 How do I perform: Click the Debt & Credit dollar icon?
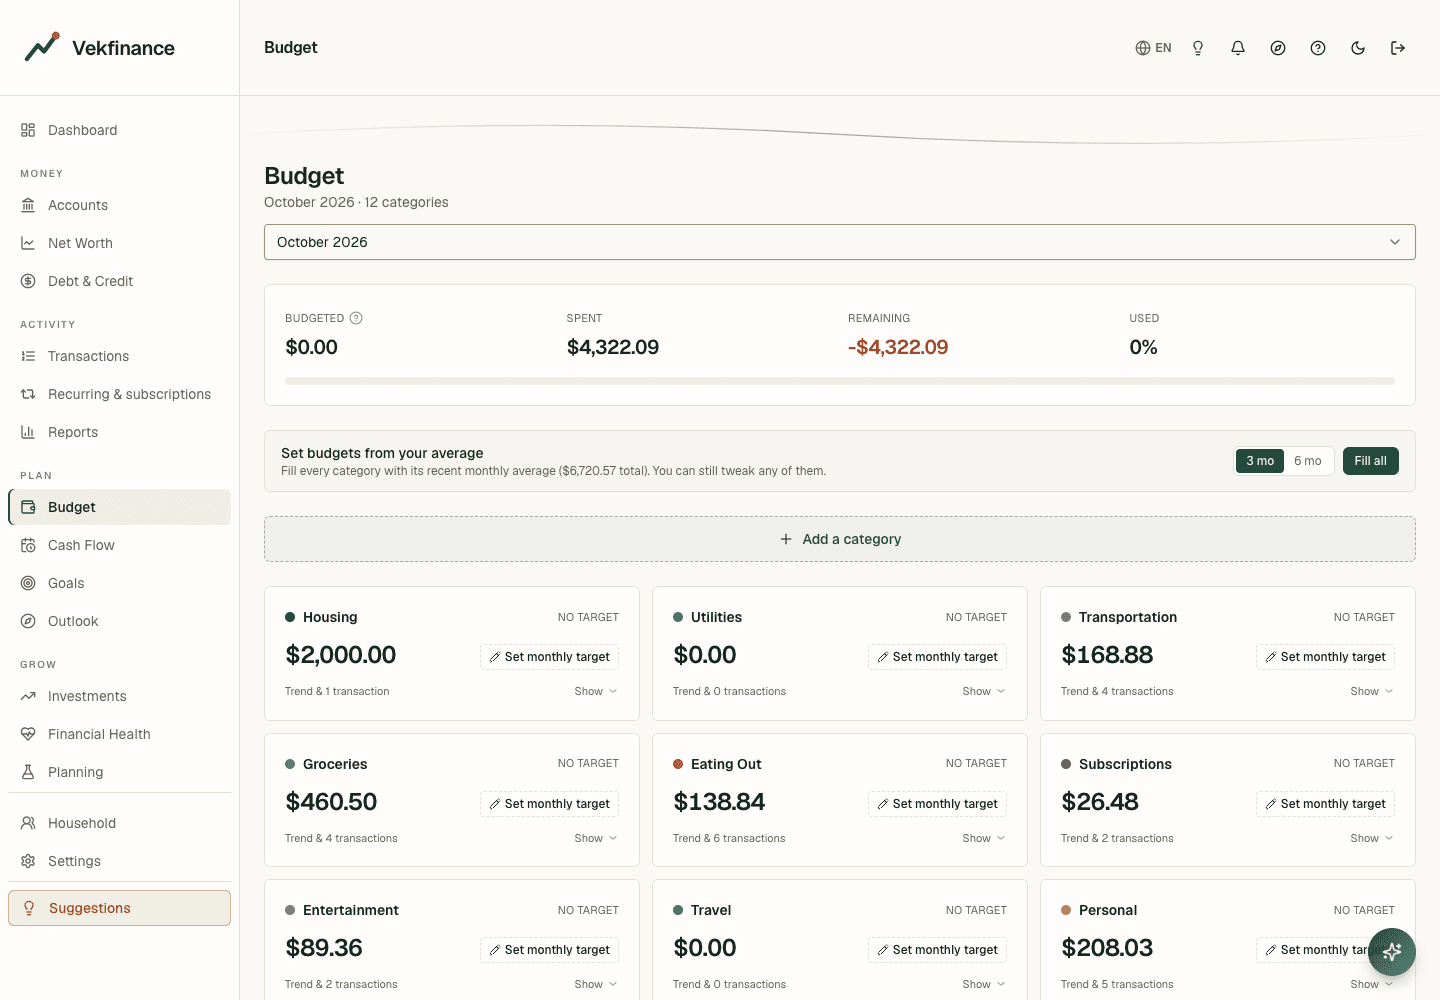coord(28,281)
